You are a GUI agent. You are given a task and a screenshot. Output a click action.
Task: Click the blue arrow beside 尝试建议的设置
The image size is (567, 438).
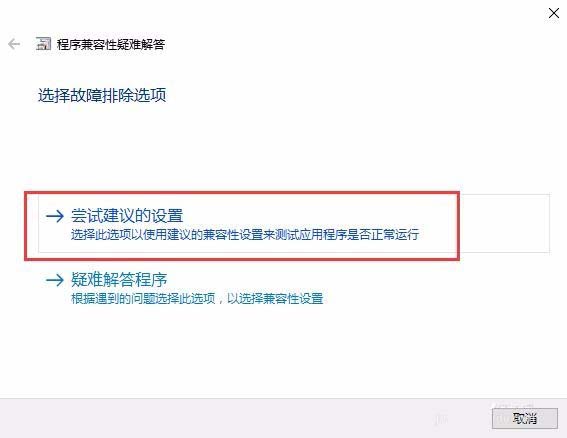point(55,216)
